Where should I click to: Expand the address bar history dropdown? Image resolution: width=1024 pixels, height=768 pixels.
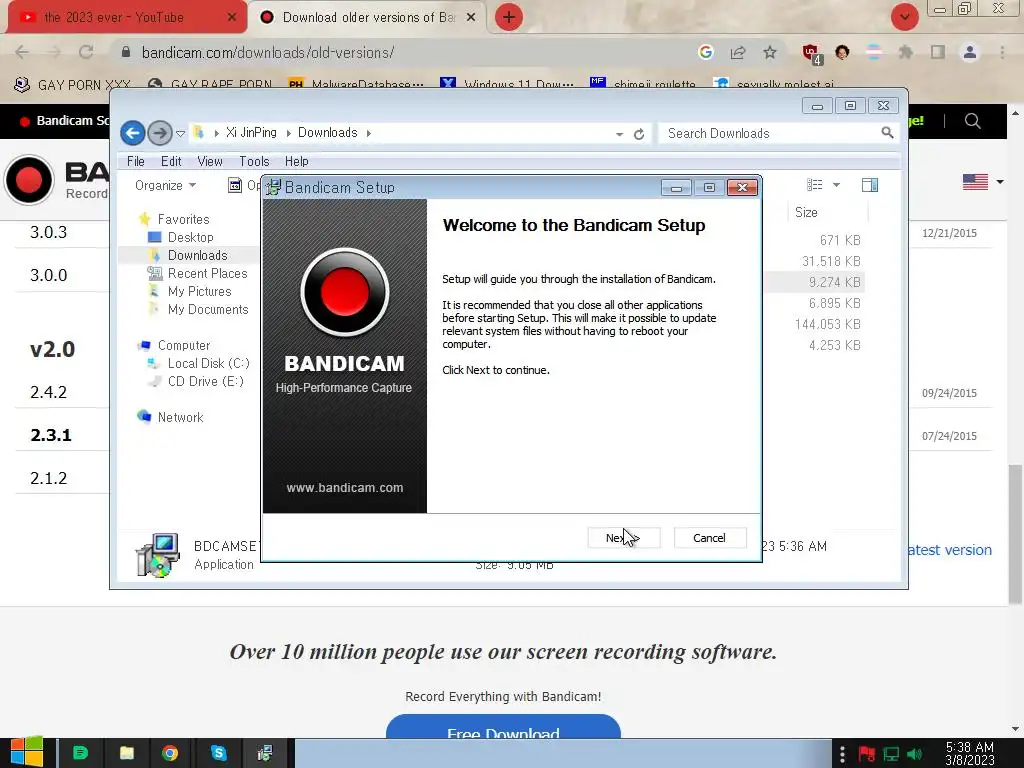[x=619, y=134]
